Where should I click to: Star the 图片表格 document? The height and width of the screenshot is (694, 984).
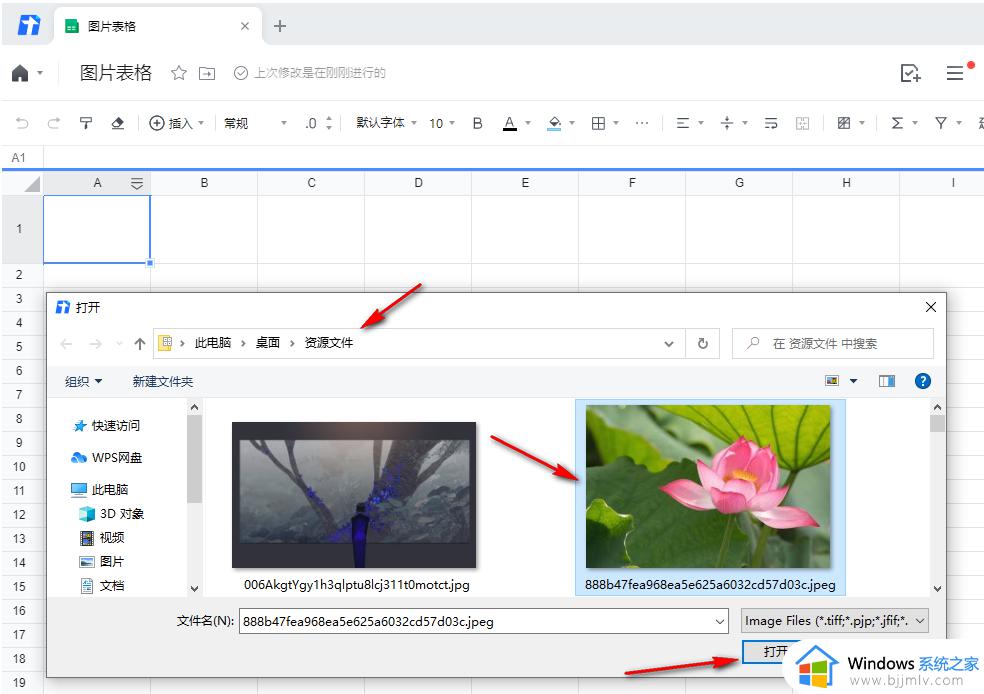(x=179, y=73)
